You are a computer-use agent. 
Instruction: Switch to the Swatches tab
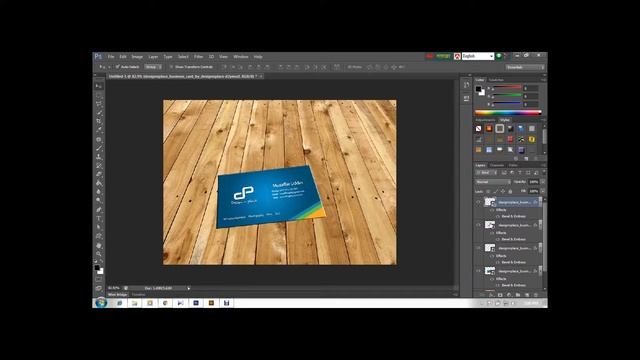[496, 80]
